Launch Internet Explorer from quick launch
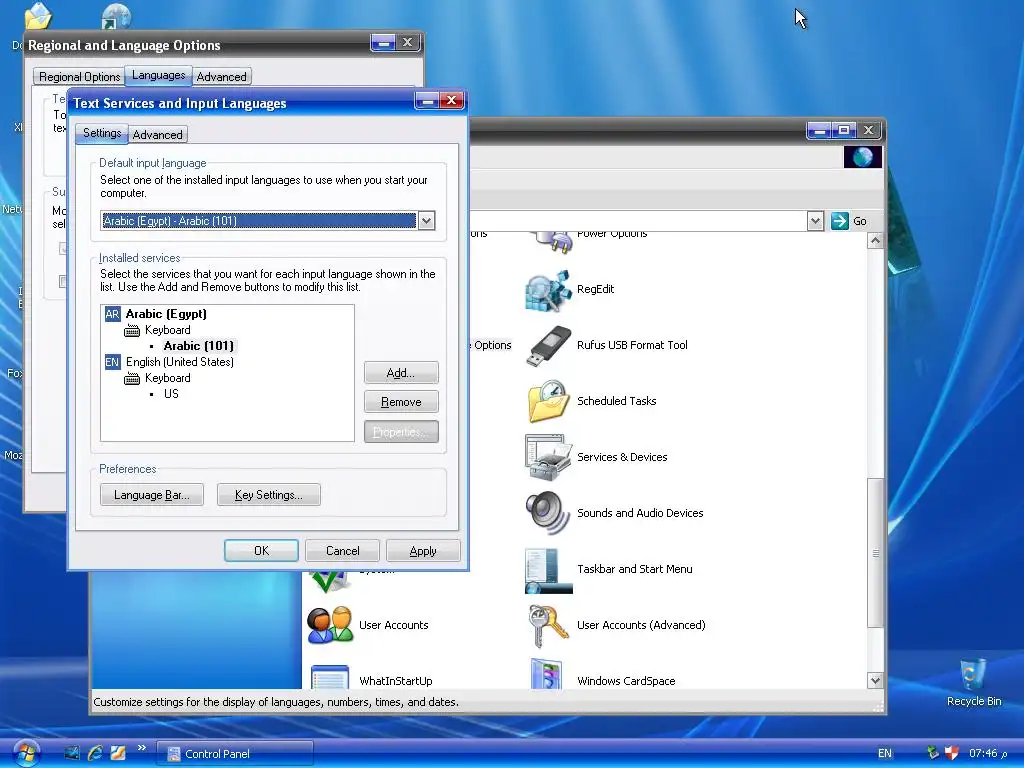Image resolution: width=1024 pixels, height=768 pixels. point(95,753)
